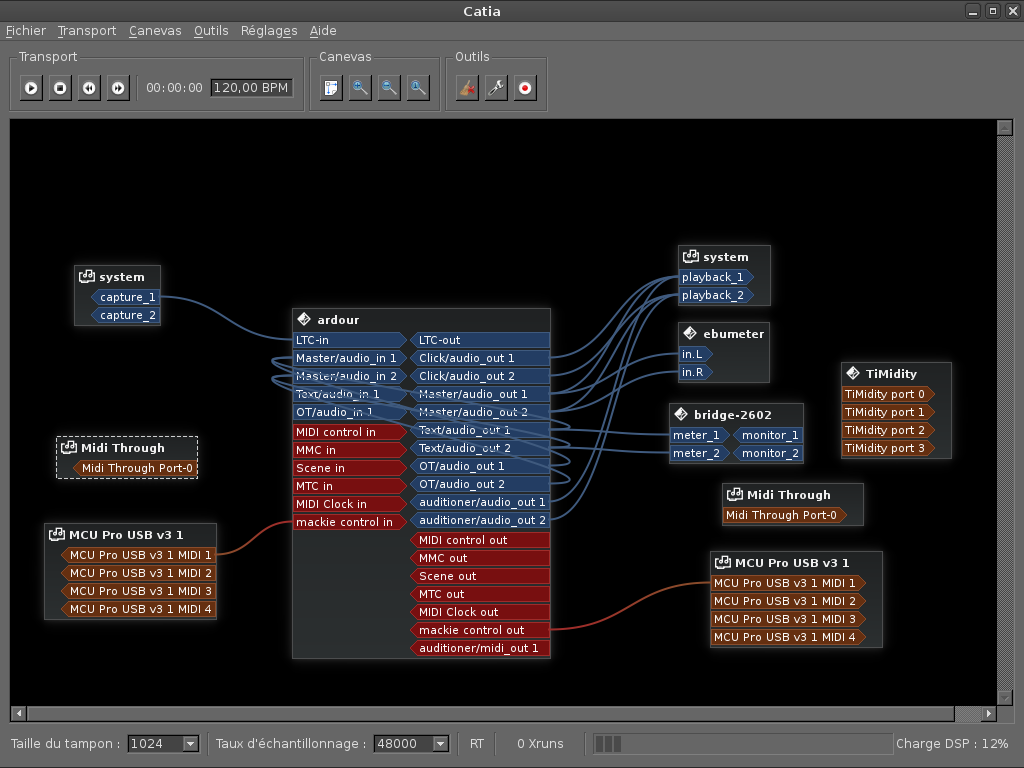Open the render dialog with the record icon

coord(524,88)
